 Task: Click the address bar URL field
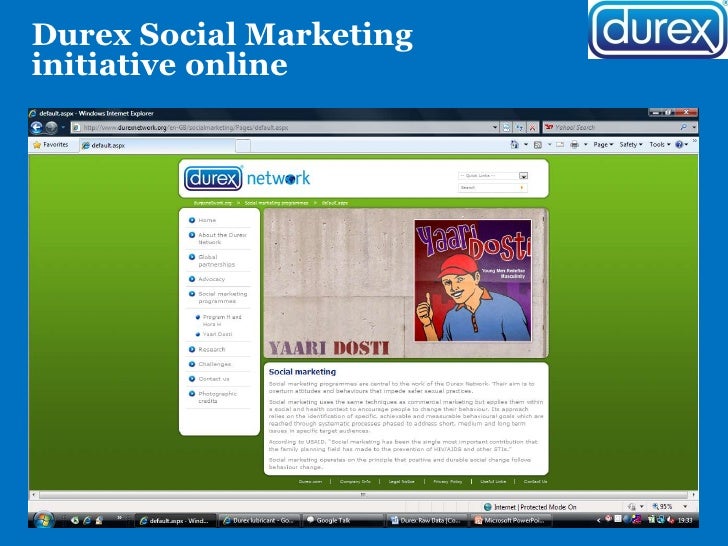pyautogui.click(x=283, y=127)
